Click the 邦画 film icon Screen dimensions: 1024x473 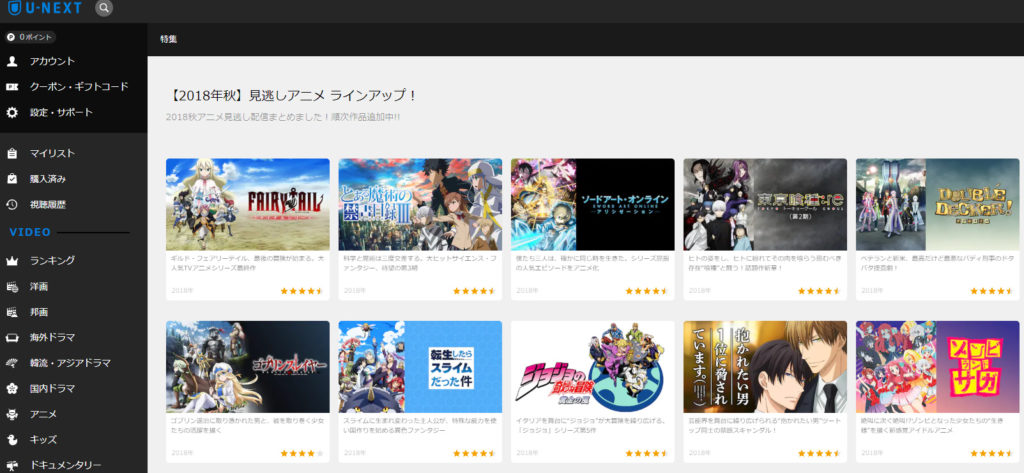[12, 312]
